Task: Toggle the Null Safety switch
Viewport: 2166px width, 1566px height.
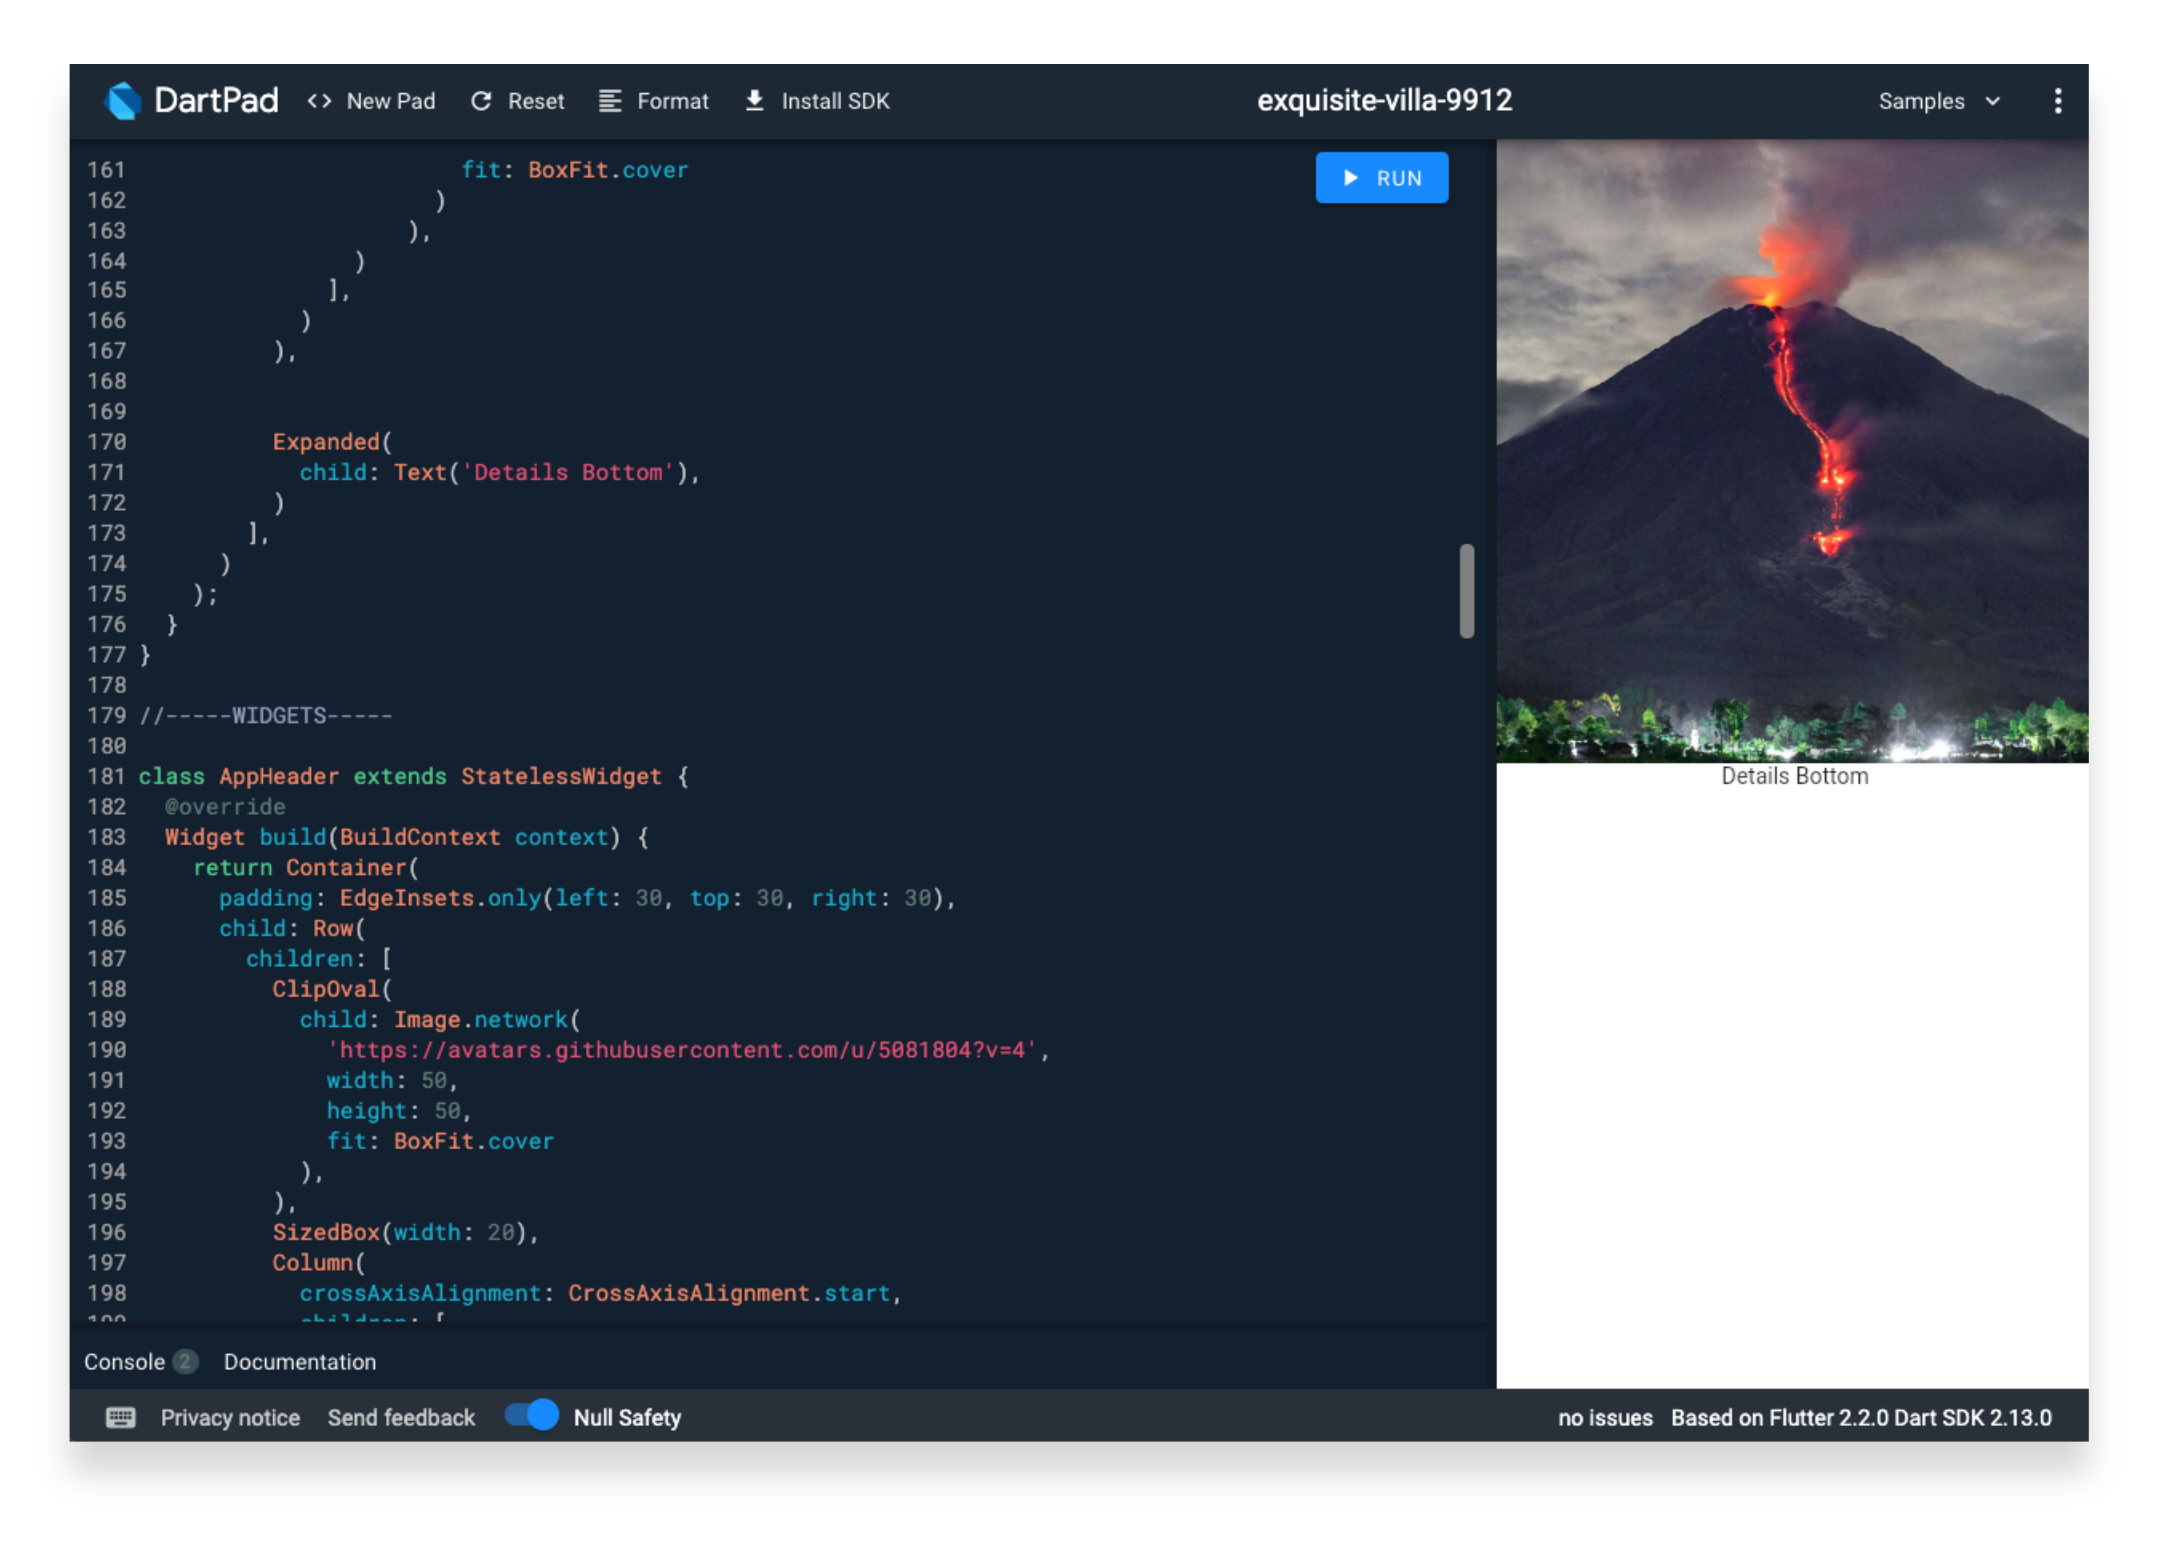Action: click(x=532, y=1415)
